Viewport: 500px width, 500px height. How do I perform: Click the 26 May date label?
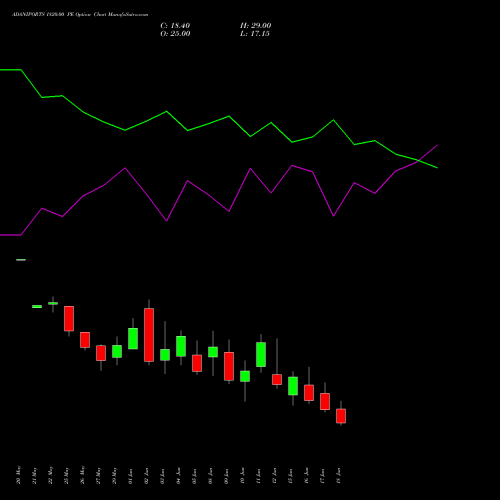point(82,475)
